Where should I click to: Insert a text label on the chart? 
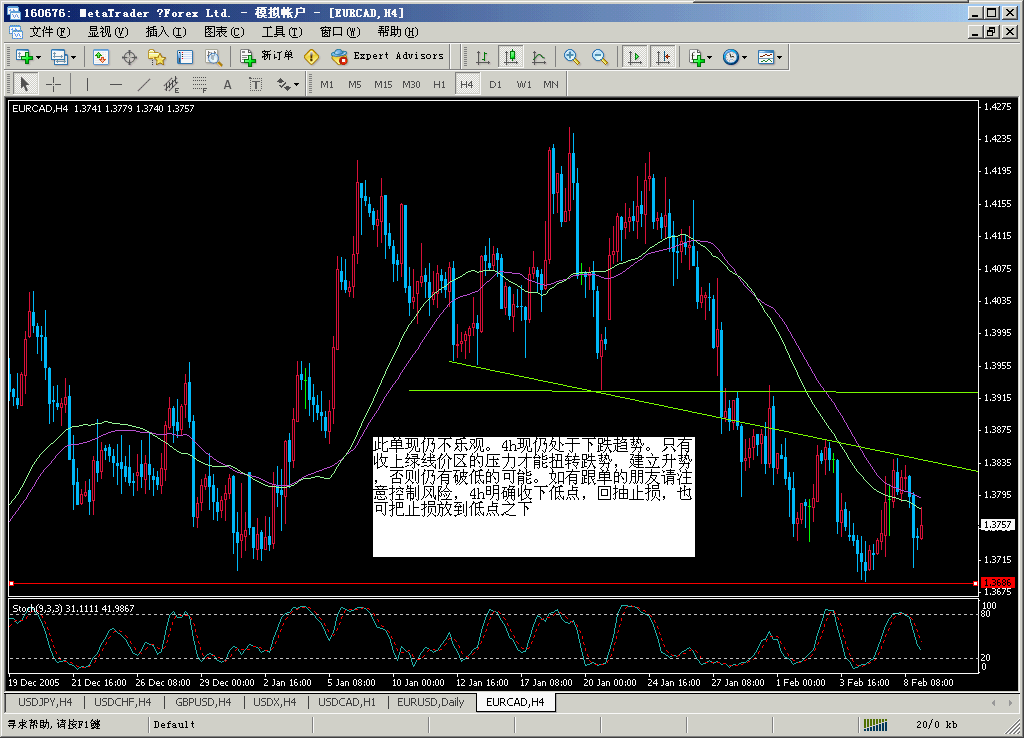tap(255, 84)
